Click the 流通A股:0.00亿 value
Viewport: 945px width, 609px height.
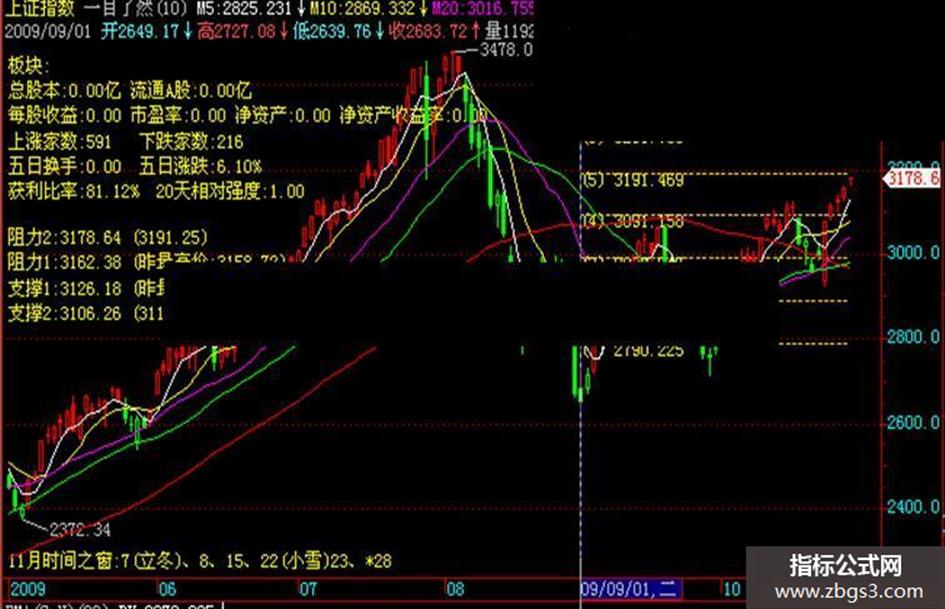(x=191, y=90)
